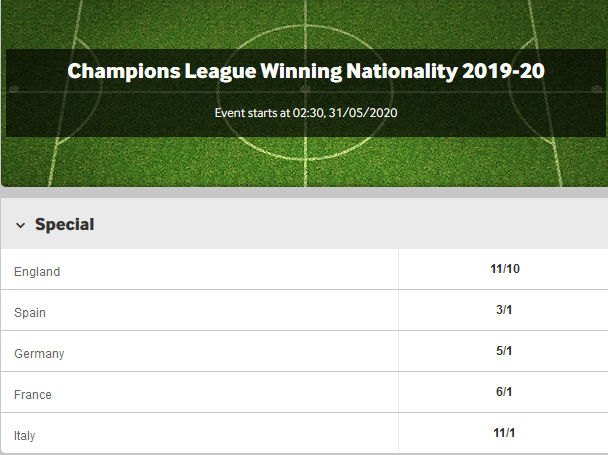The image size is (608, 455).
Task: Click the Germany selection label
Action: [39, 354]
